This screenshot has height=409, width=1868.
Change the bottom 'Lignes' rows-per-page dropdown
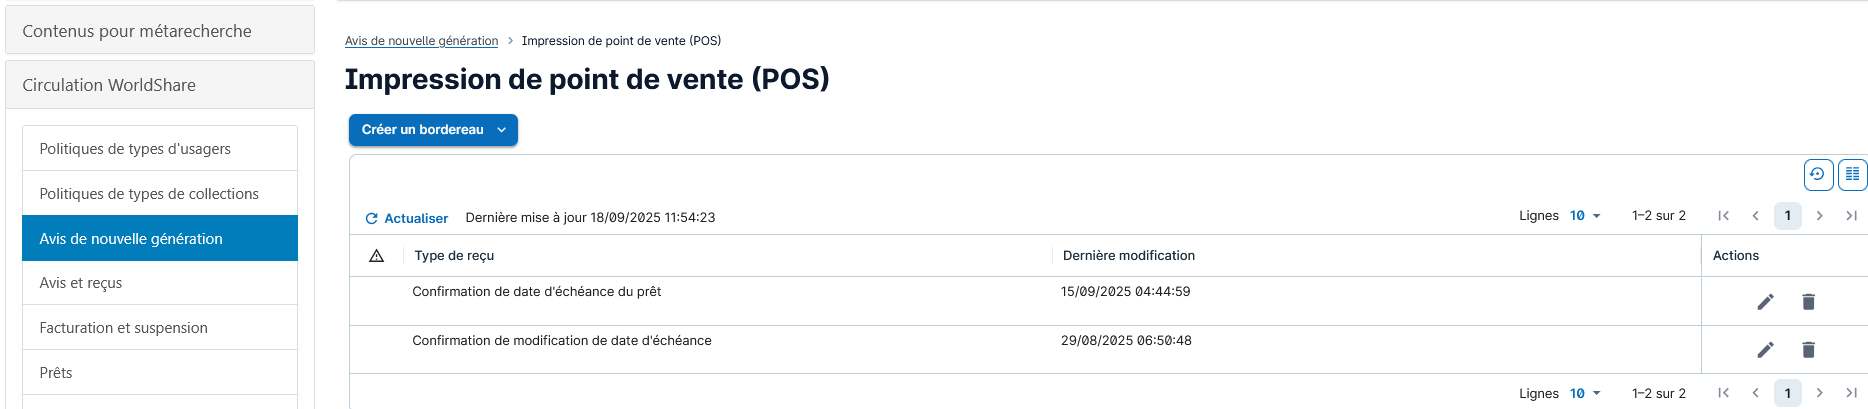pyautogui.click(x=1585, y=394)
